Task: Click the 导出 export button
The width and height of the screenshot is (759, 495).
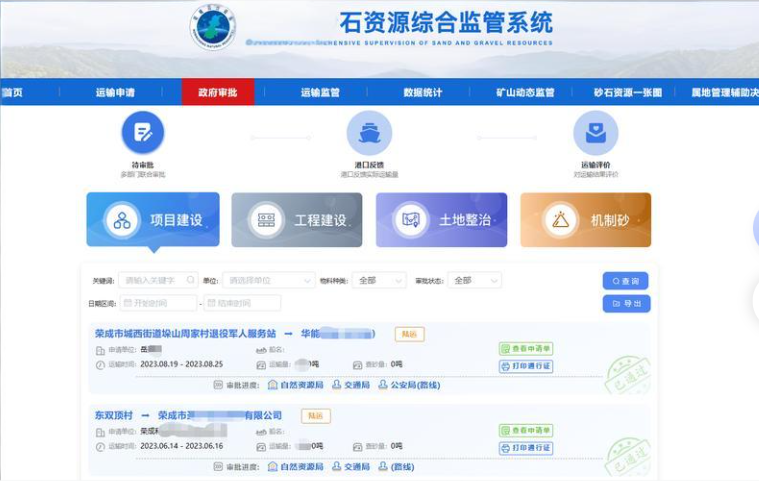Action: click(x=626, y=303)
